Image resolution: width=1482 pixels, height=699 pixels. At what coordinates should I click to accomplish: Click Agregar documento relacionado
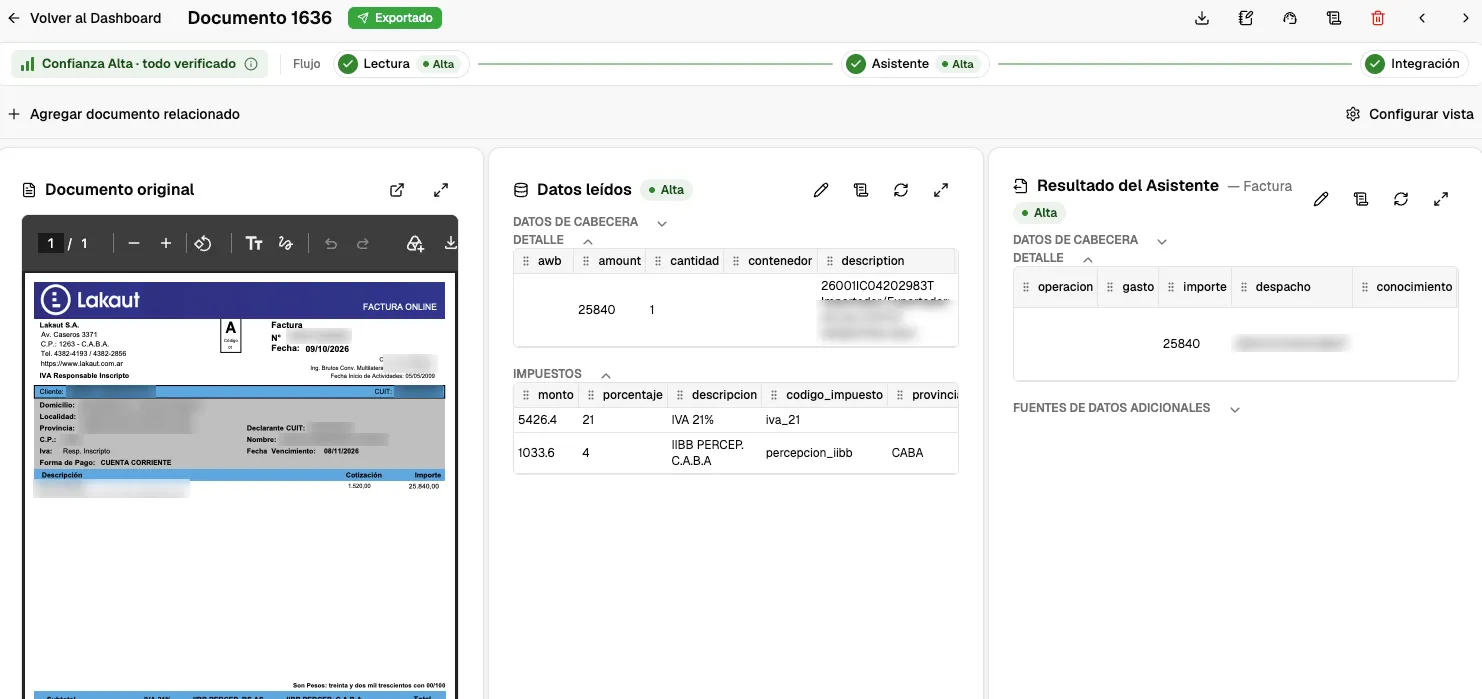124,114
